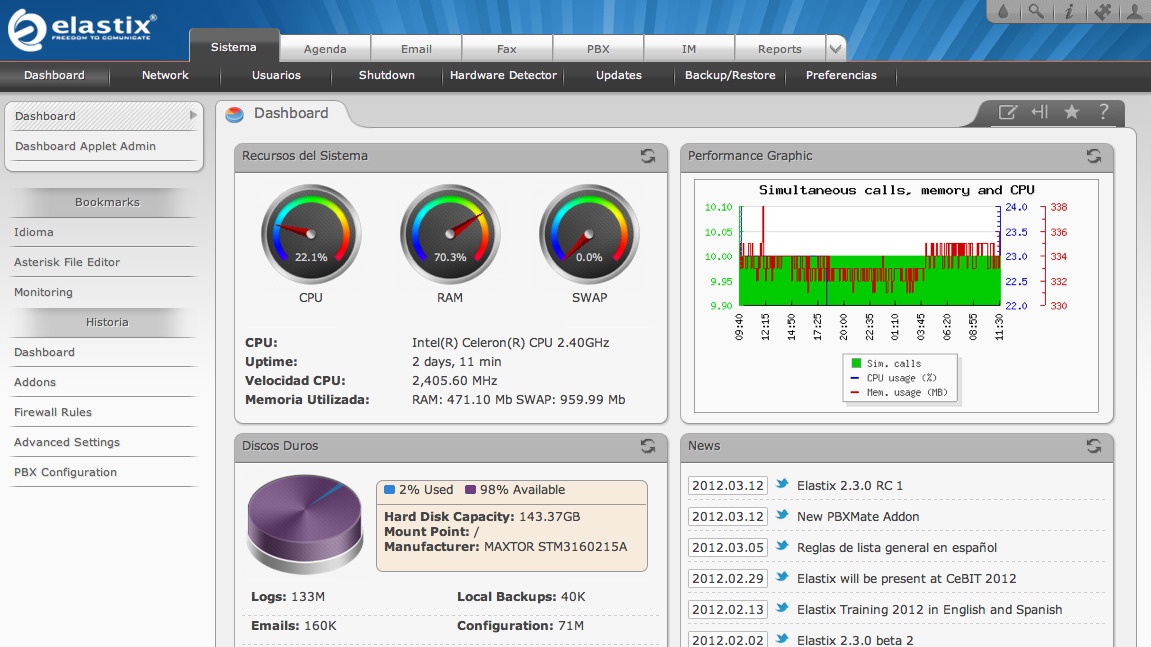Open the sticky note edit icon

click(1007, 112)
